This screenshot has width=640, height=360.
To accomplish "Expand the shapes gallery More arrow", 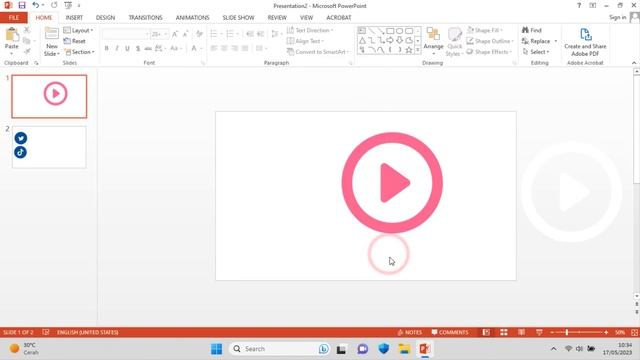I will [418, 50].
